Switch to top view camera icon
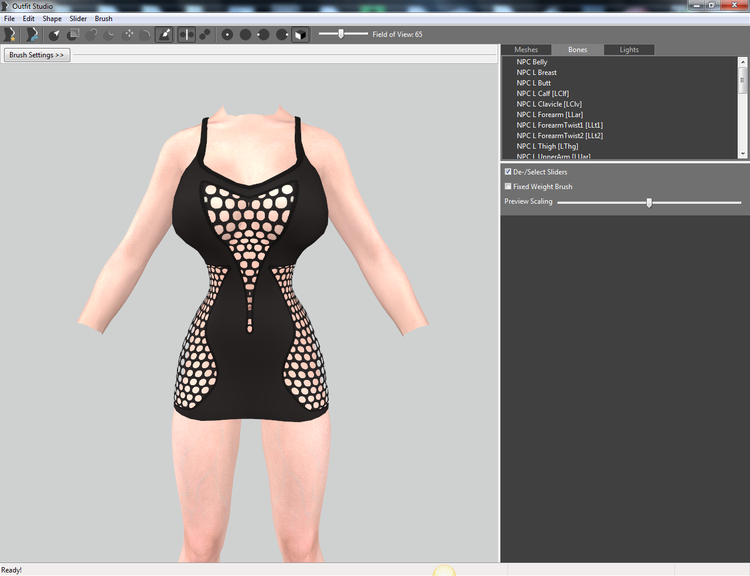Image resolution: width=750 pixels, height=576 pixels. pyautogui.click(x=227, y=34)
